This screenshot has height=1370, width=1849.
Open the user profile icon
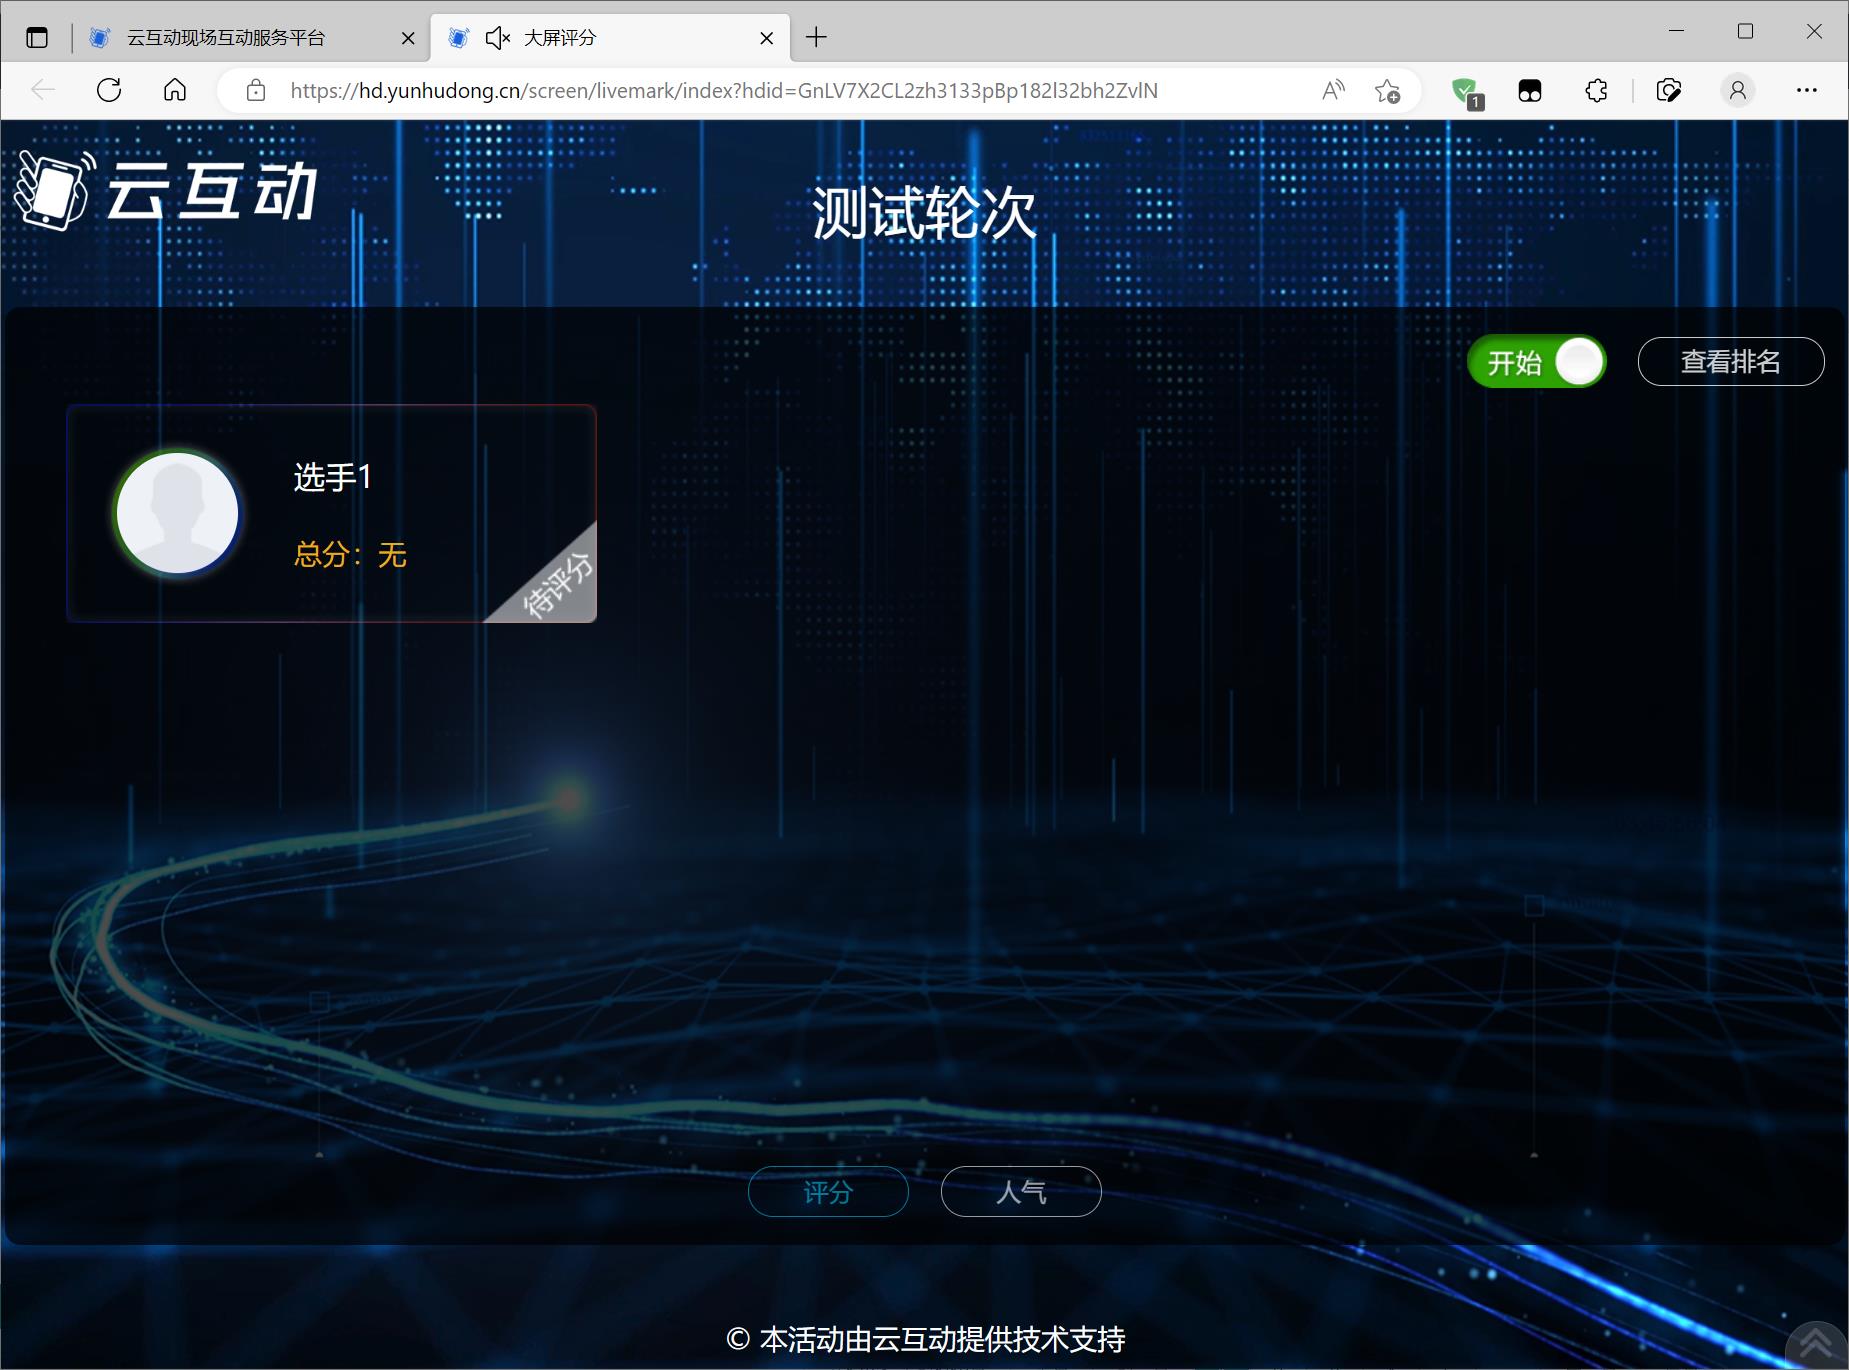coord(1738,91)
